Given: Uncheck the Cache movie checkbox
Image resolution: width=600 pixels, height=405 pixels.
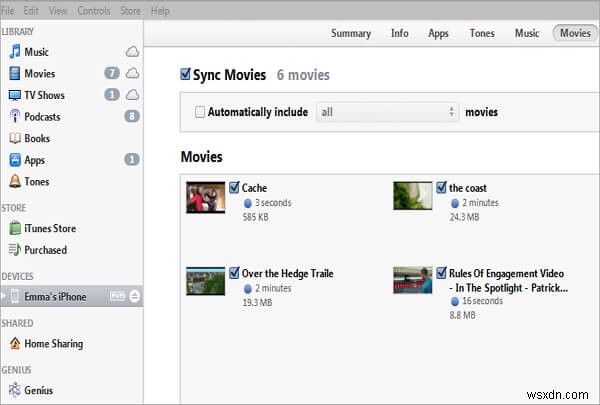Looking at the screenshot, I should (x=234, y=188).
